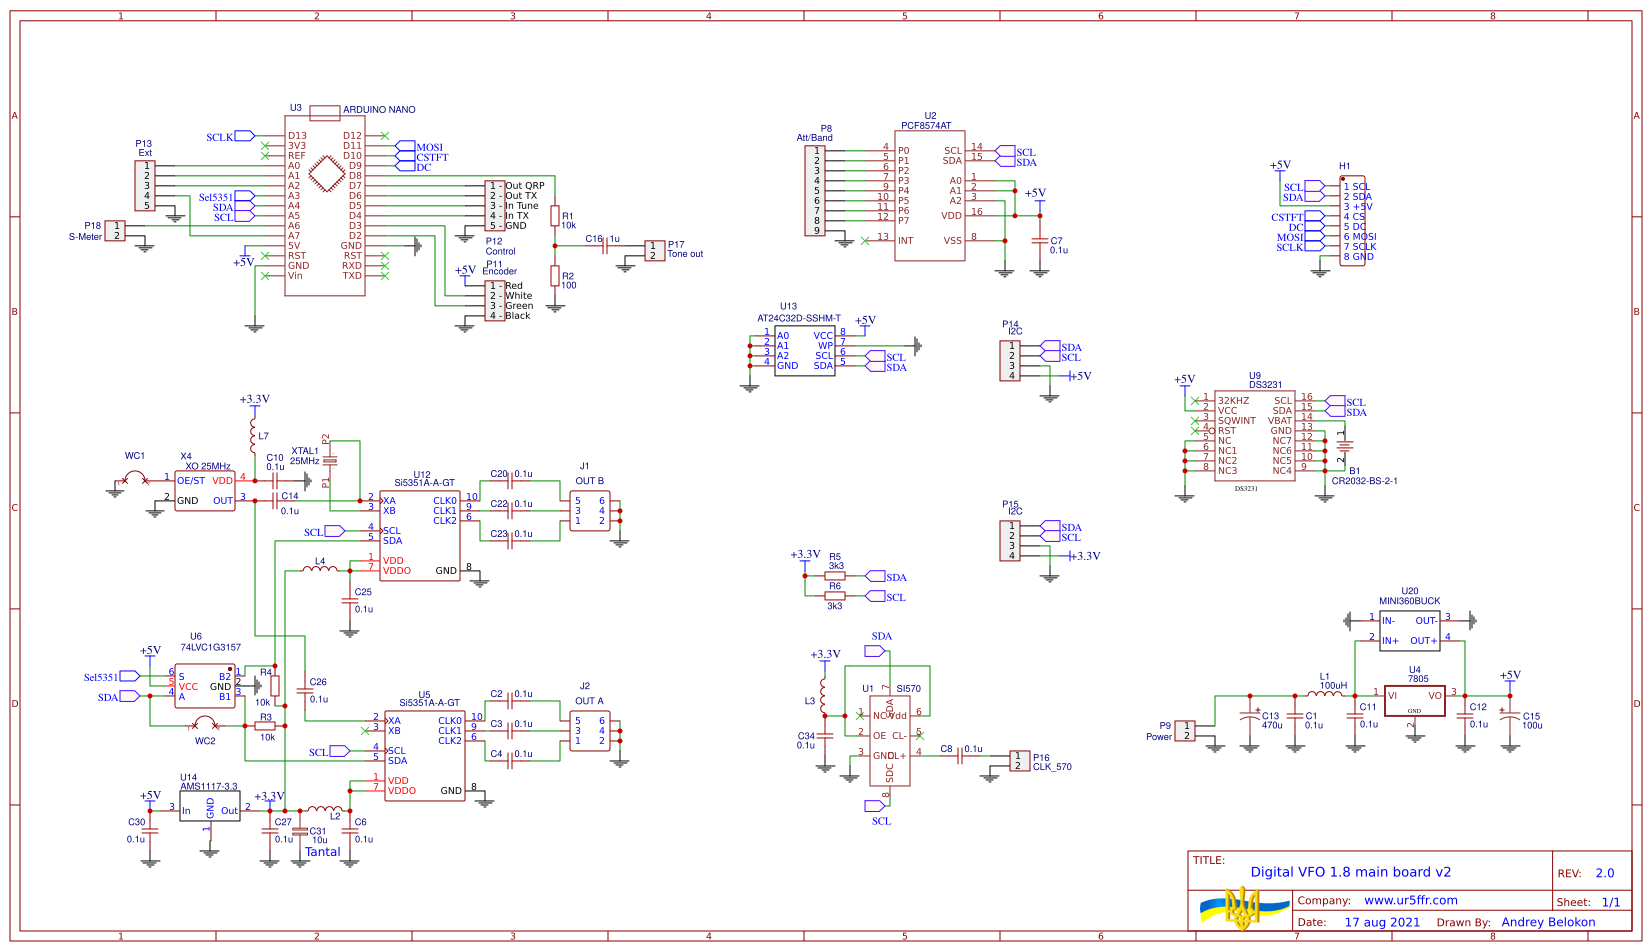Screen dimensions: 1652x951
Task: Click the REV 2.0 field in title block
Action: pyautogui.click(x=1604, y=873)
